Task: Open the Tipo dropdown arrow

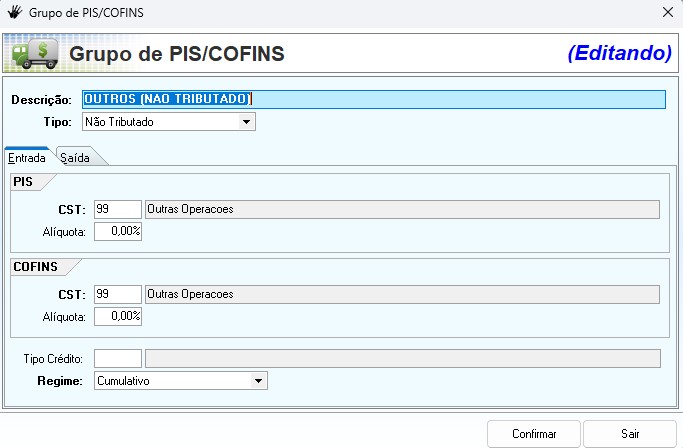Action: 247,123
